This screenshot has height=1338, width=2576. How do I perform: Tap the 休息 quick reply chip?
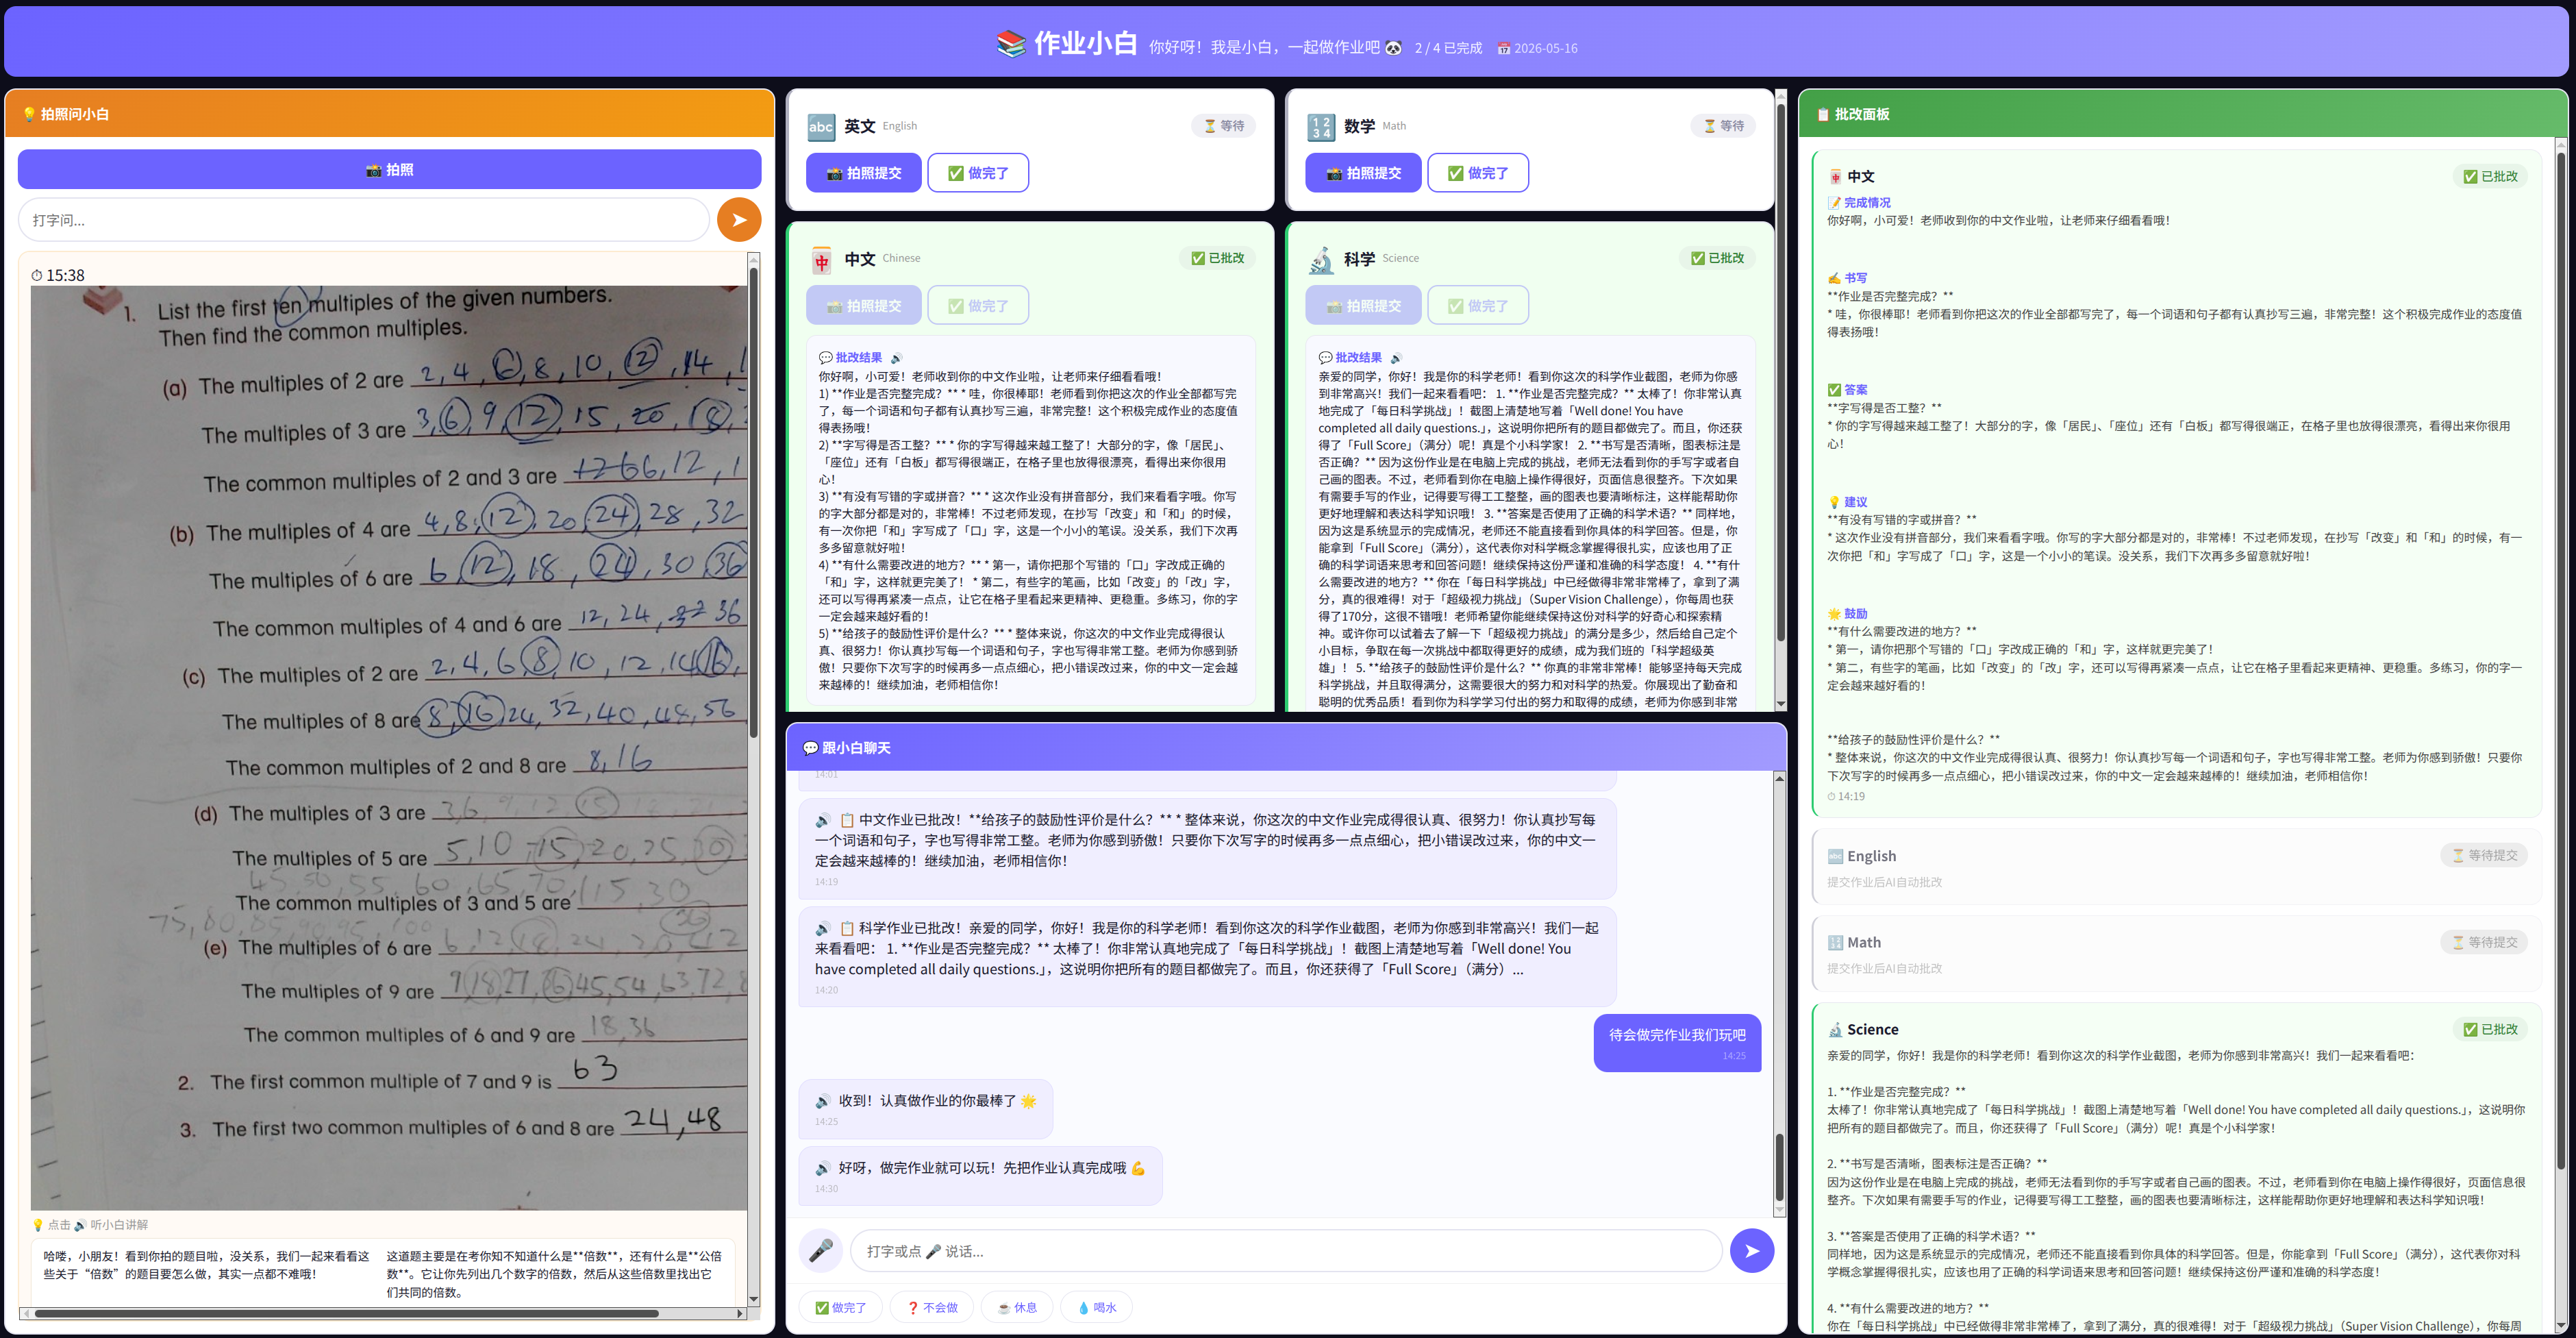(x=1017, y=1308)
